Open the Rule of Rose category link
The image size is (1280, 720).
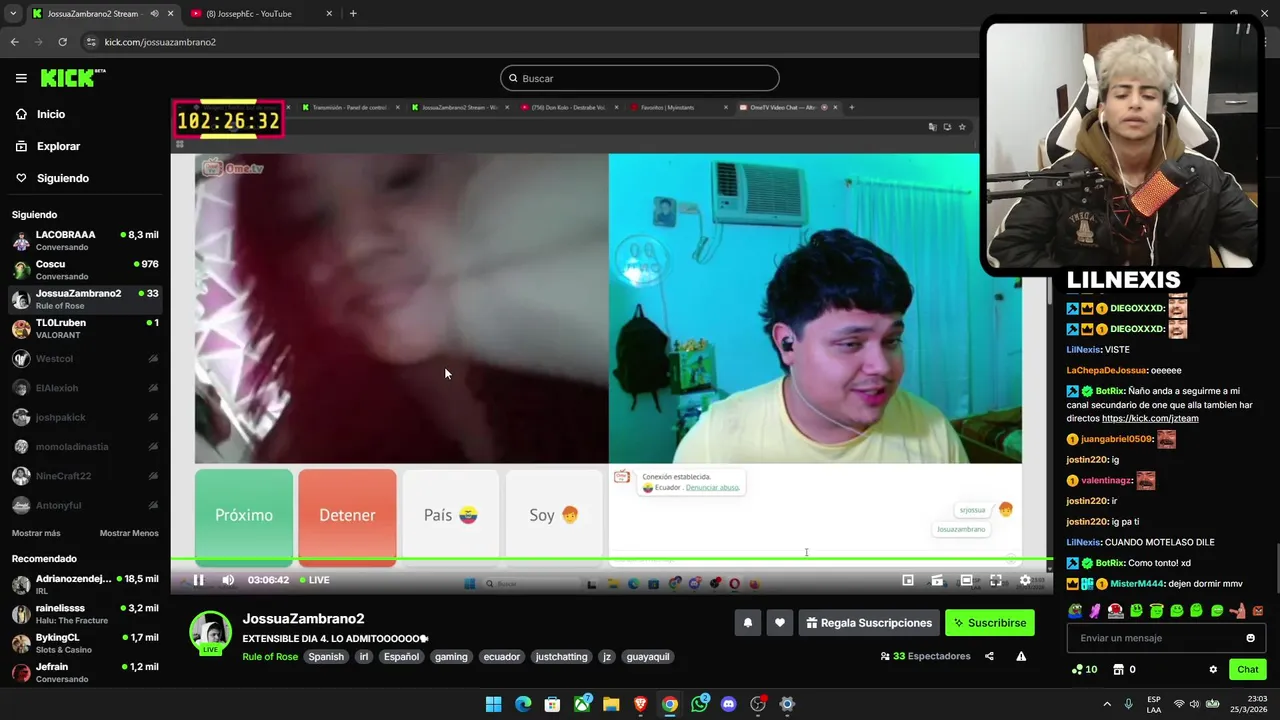coord(270,657)
